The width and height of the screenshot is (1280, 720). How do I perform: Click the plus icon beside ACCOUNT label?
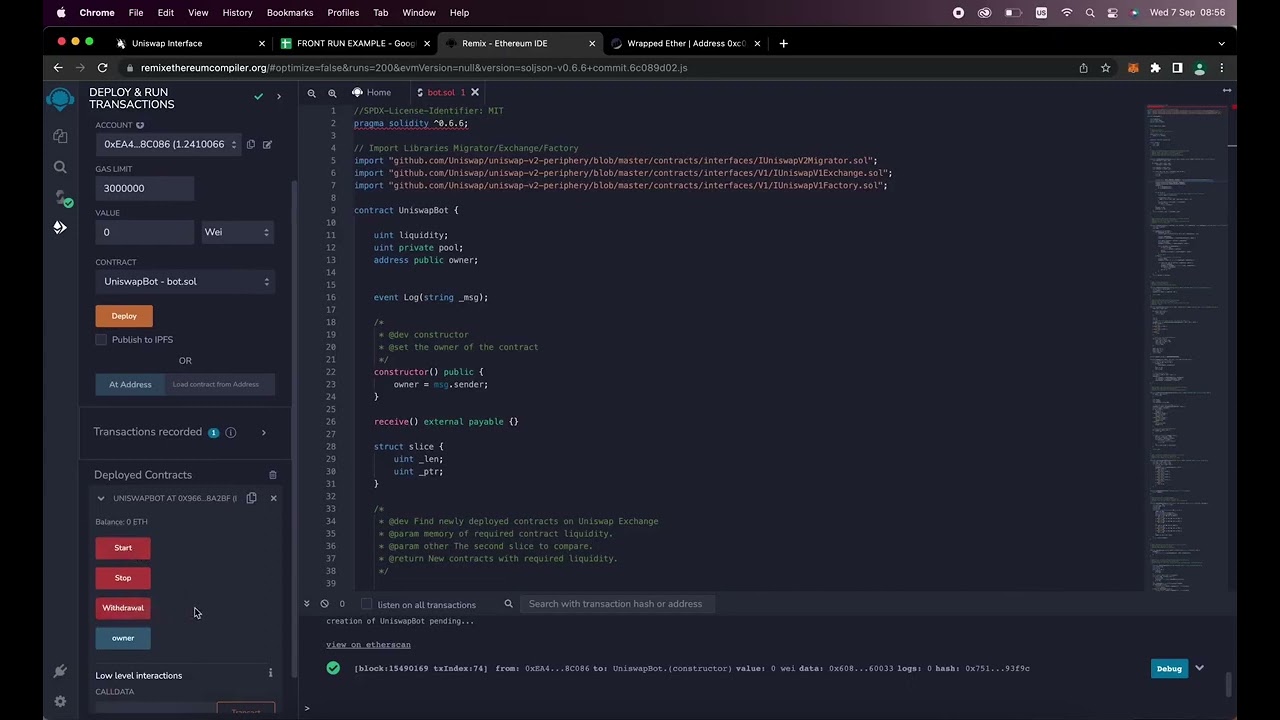pos(140,125)
